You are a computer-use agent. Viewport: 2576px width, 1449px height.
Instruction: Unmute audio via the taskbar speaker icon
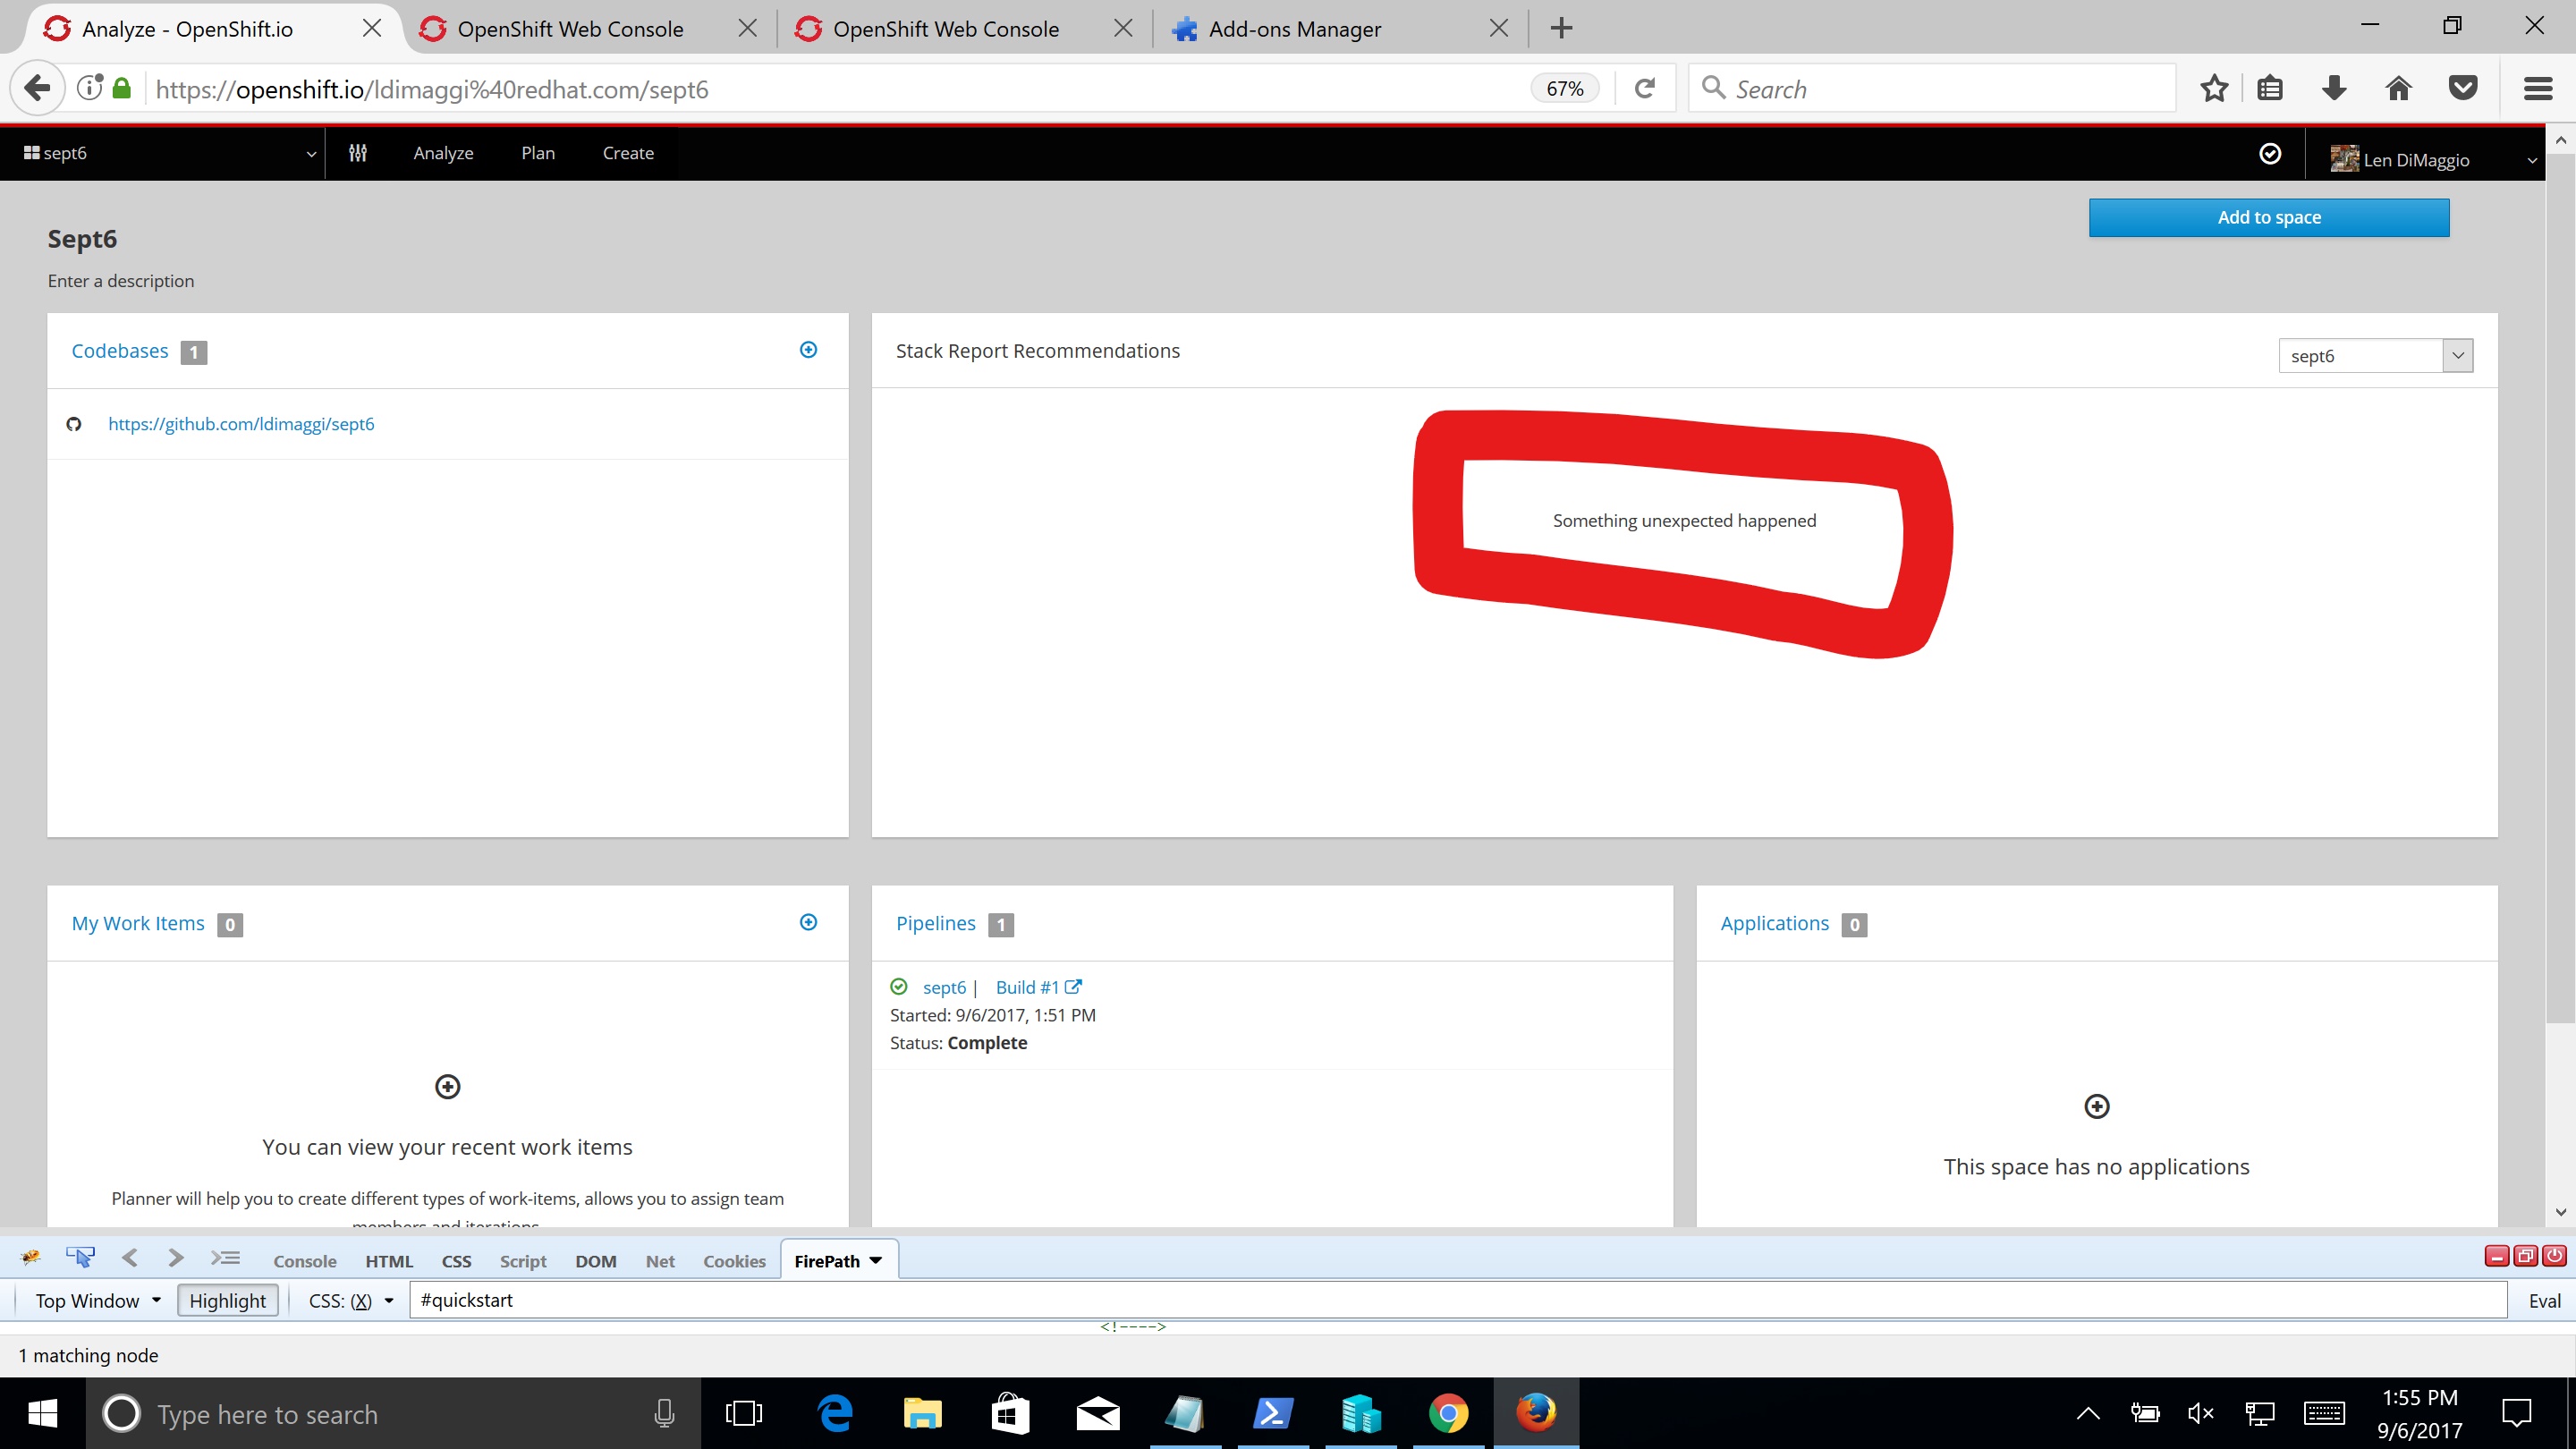[x=2199, y=1413]
